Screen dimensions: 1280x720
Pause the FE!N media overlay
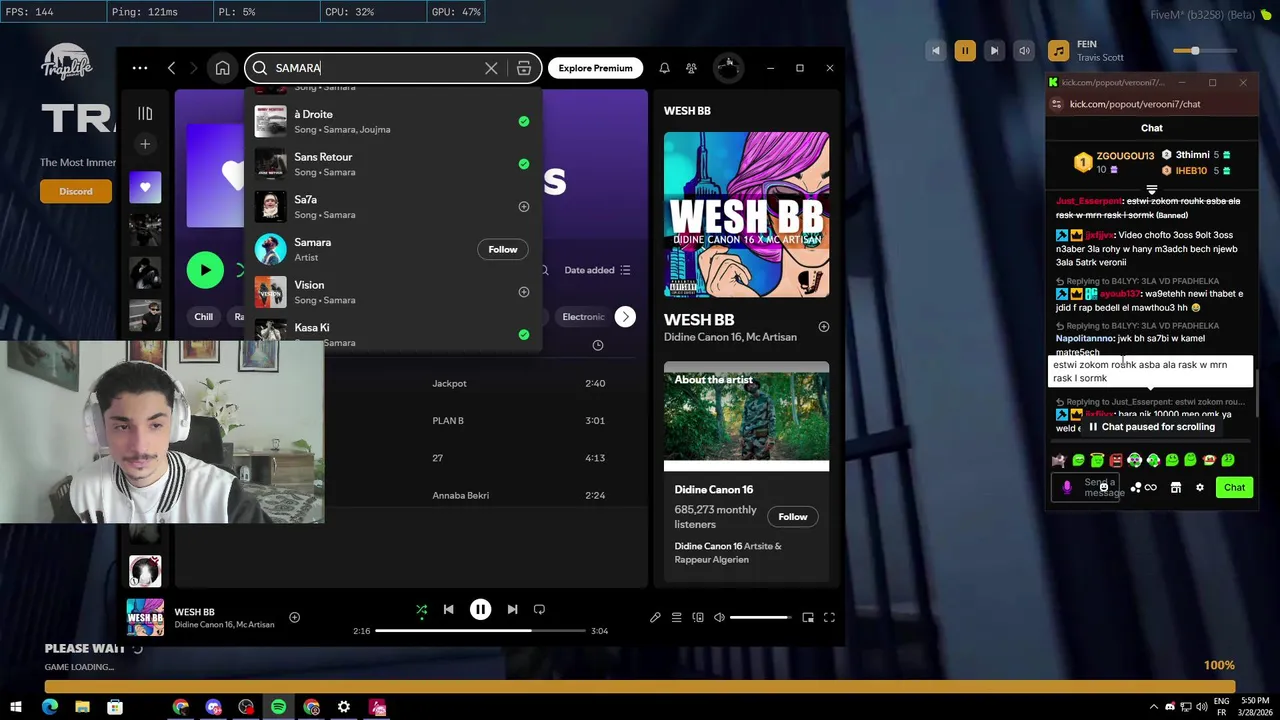[965, 50]
